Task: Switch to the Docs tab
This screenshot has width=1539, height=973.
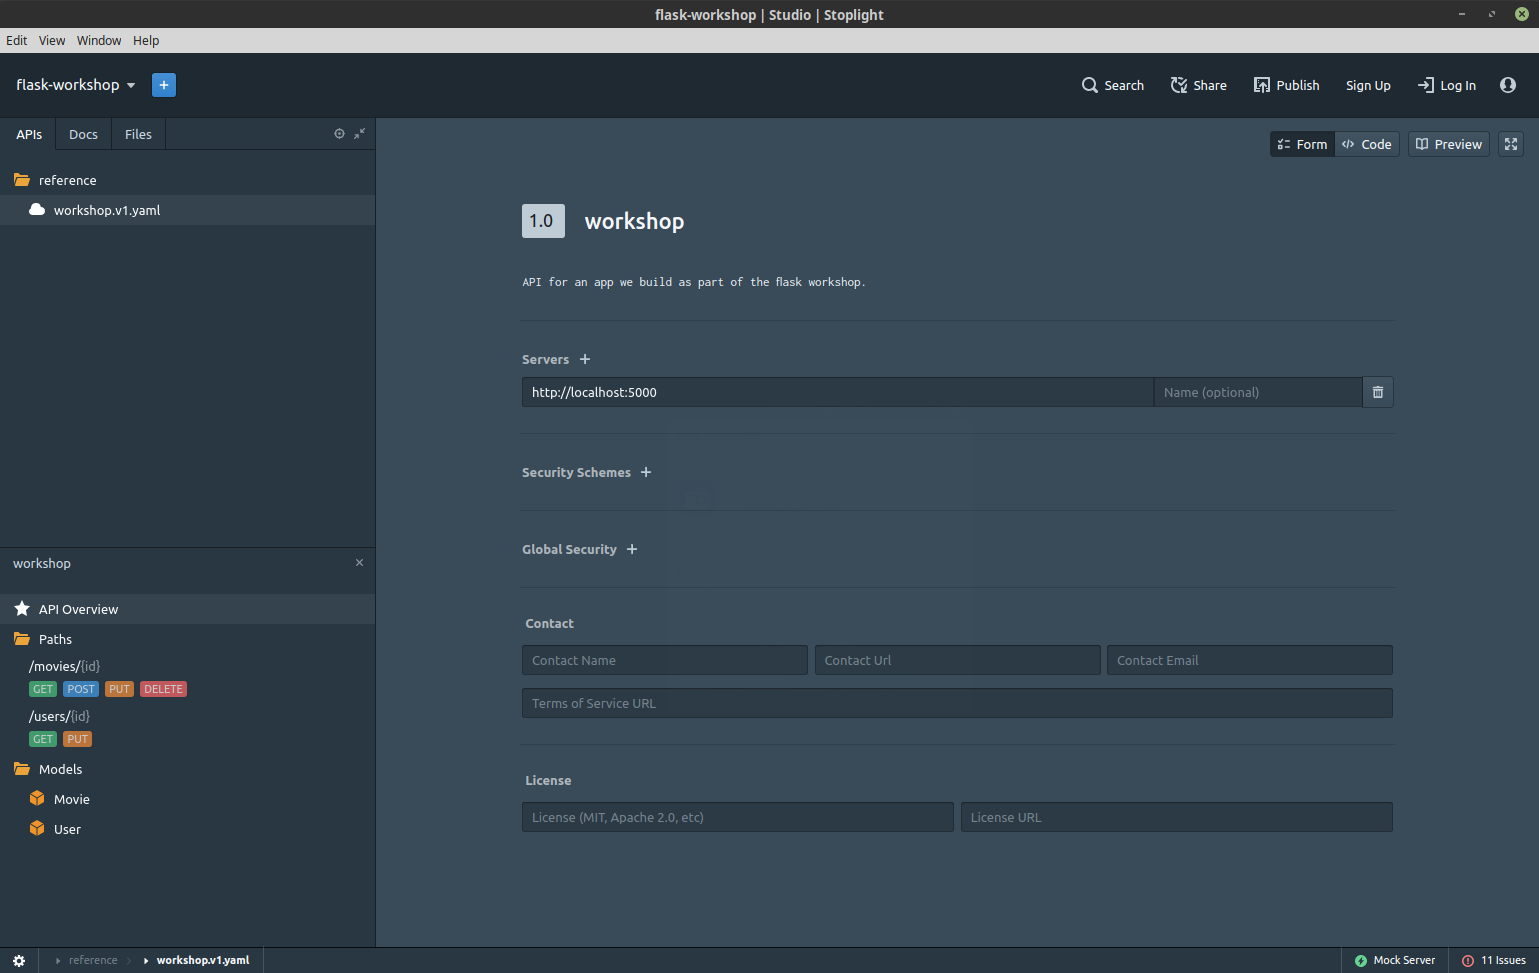Action: (83, 134)
